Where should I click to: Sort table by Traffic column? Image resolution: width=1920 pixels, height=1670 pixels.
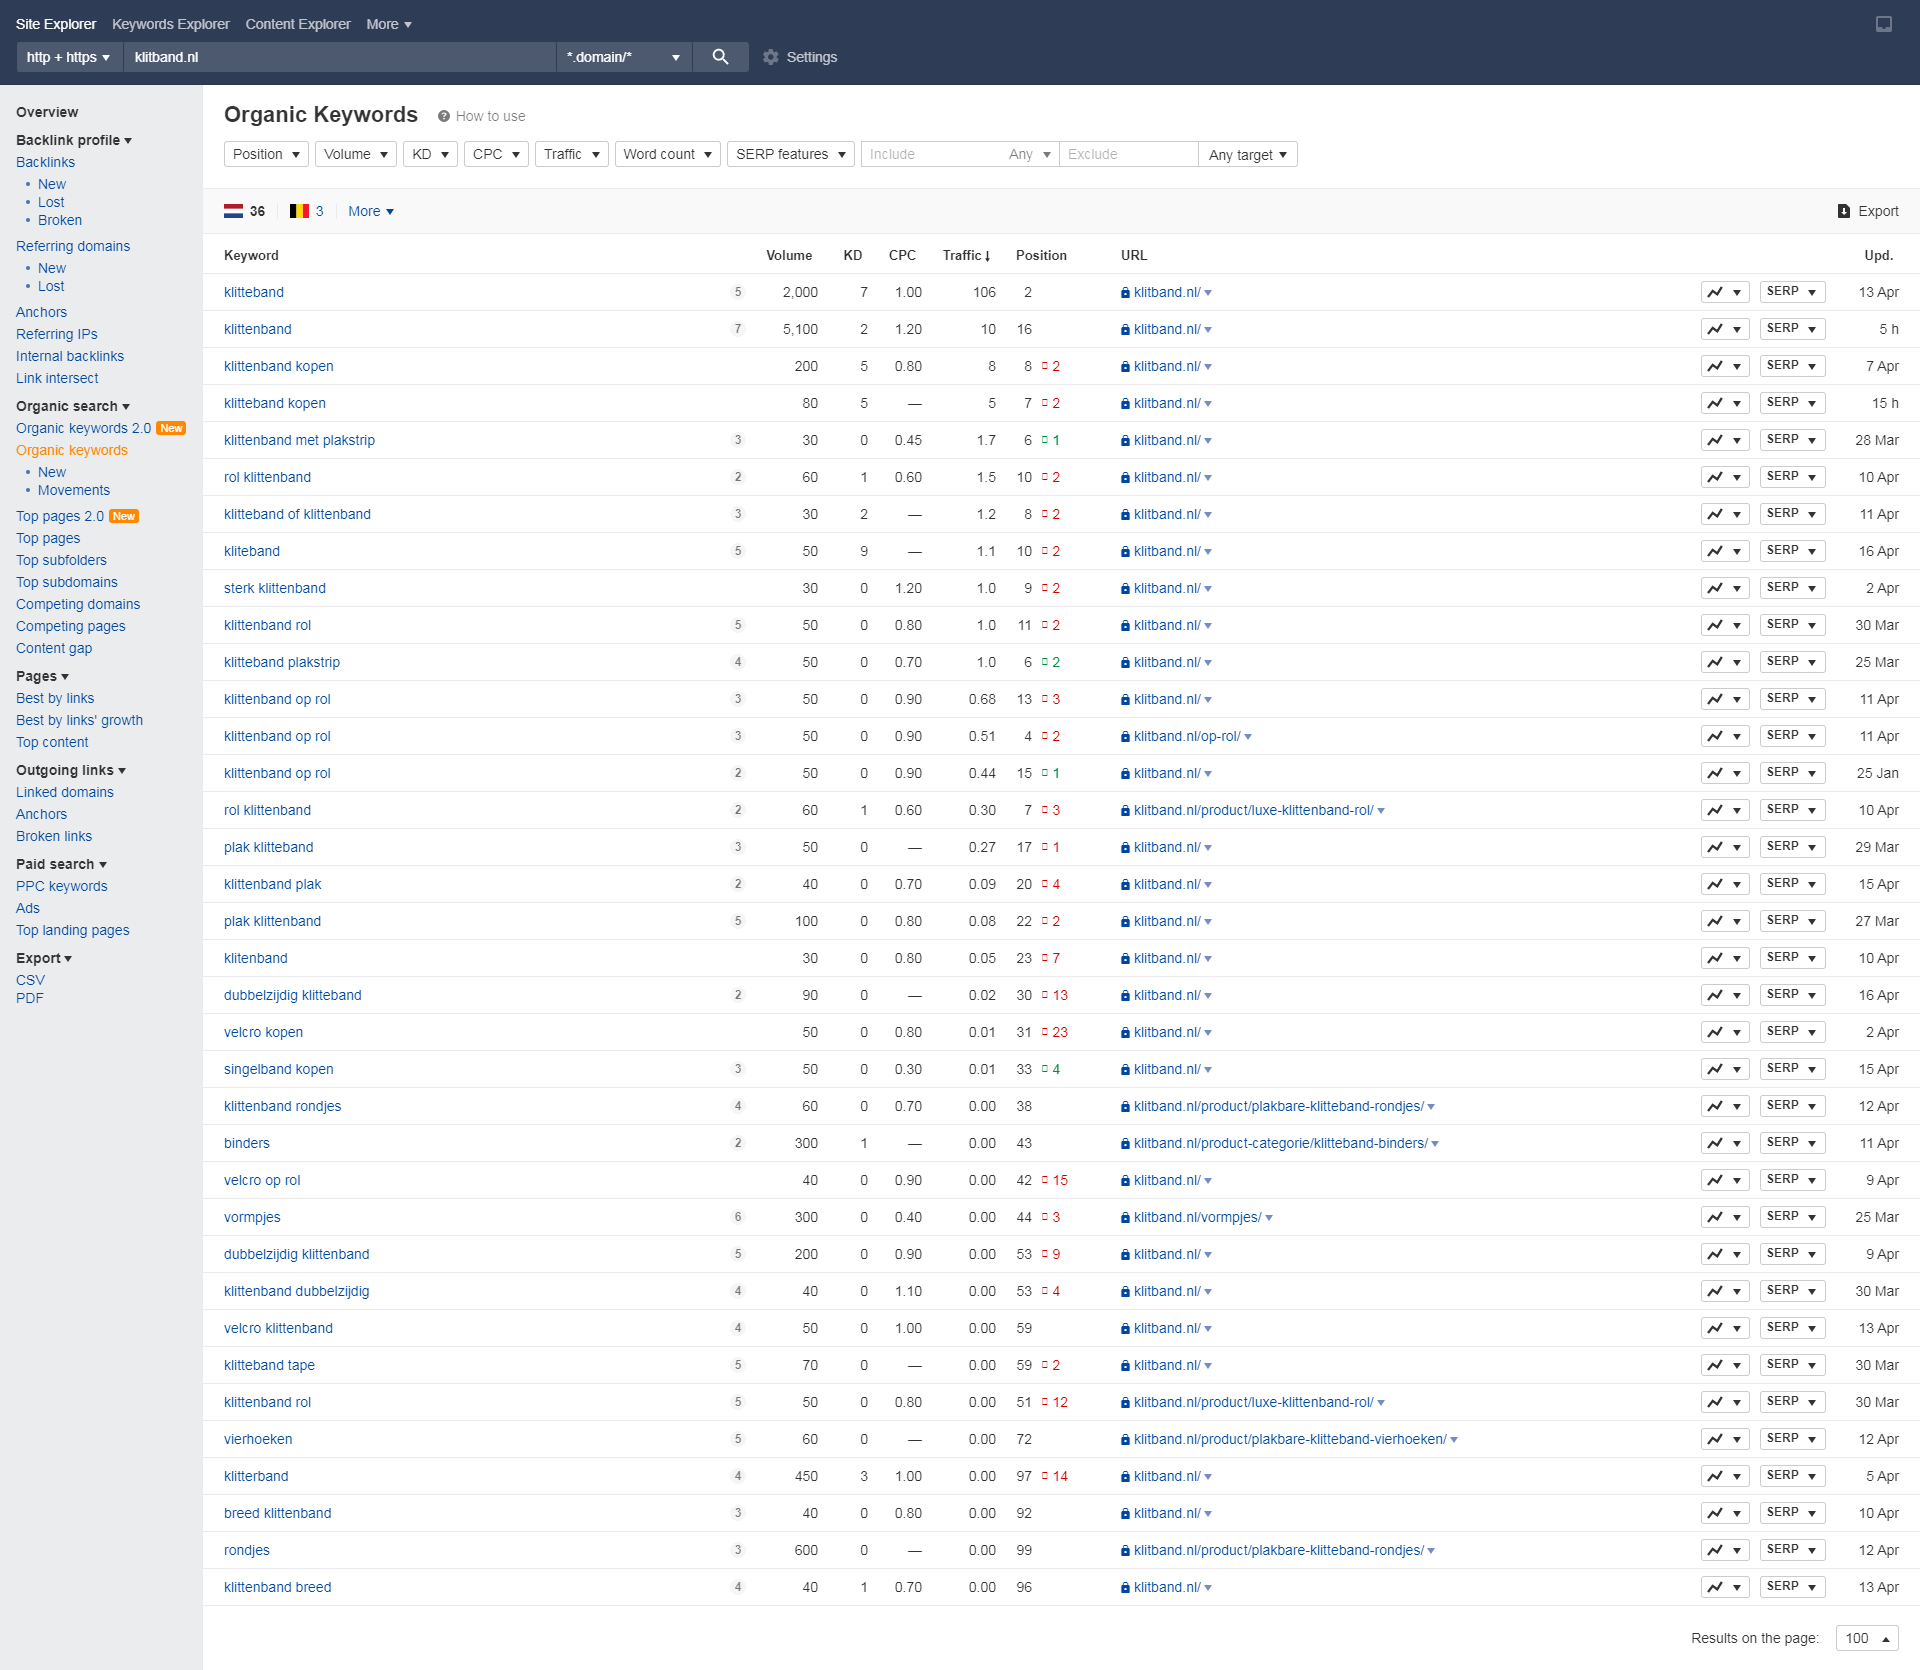pyautogui.click(x=966, y=255)
